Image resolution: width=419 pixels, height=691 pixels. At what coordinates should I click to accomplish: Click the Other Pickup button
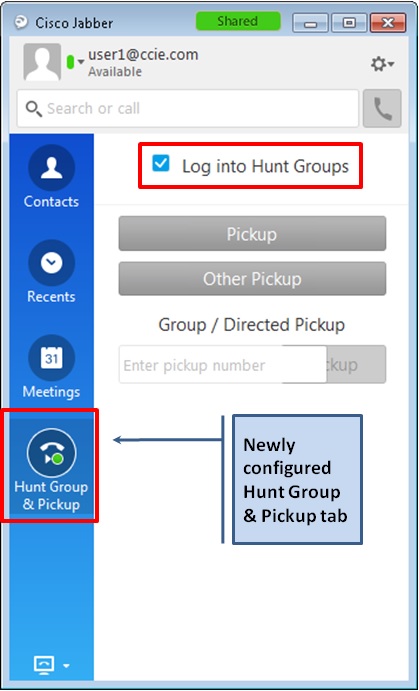tap(252, 279)
